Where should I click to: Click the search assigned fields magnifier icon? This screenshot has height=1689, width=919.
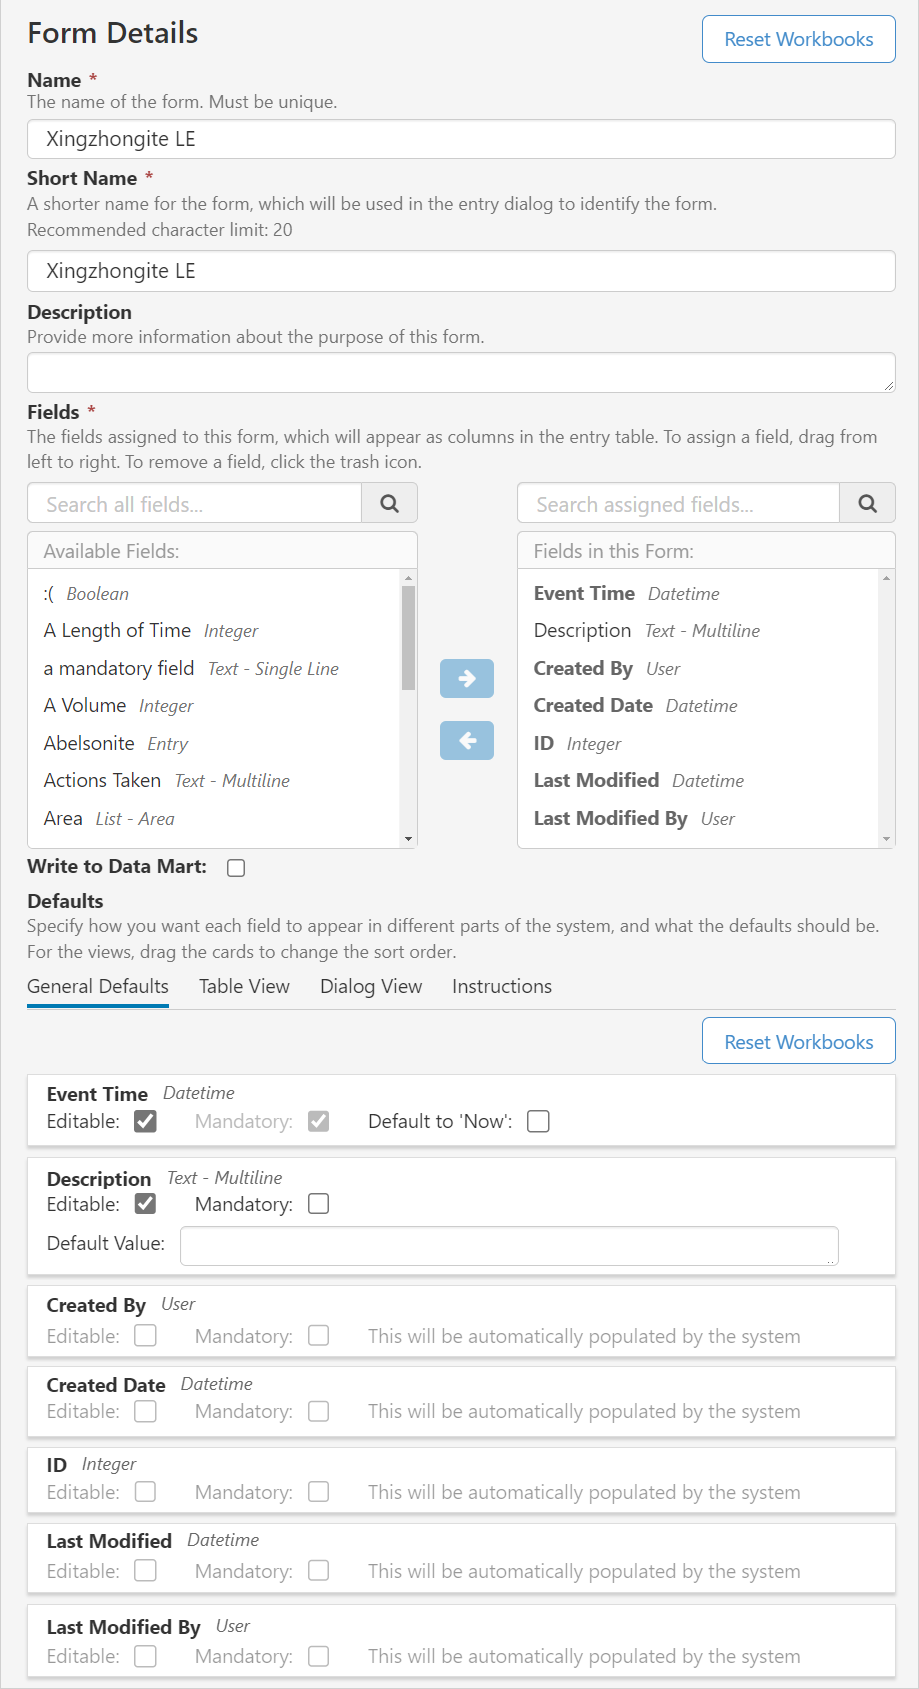[867, 504]
